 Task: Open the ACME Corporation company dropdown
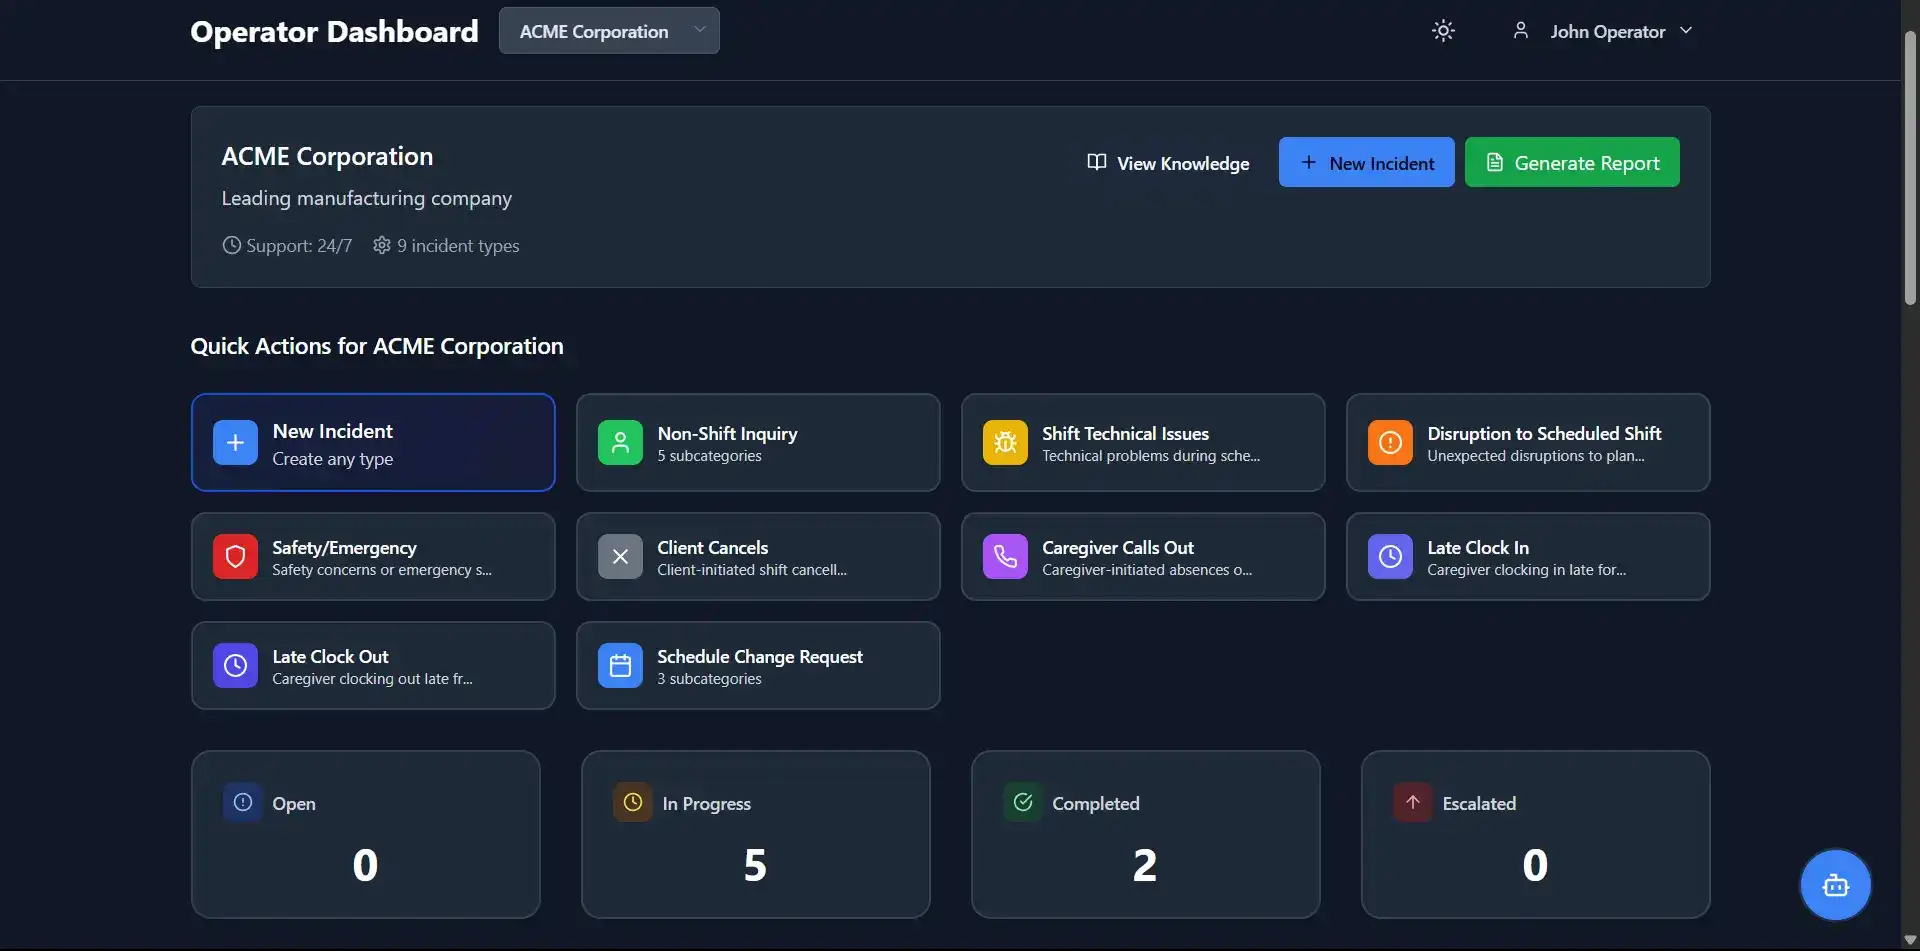click(x=609, y=31)
